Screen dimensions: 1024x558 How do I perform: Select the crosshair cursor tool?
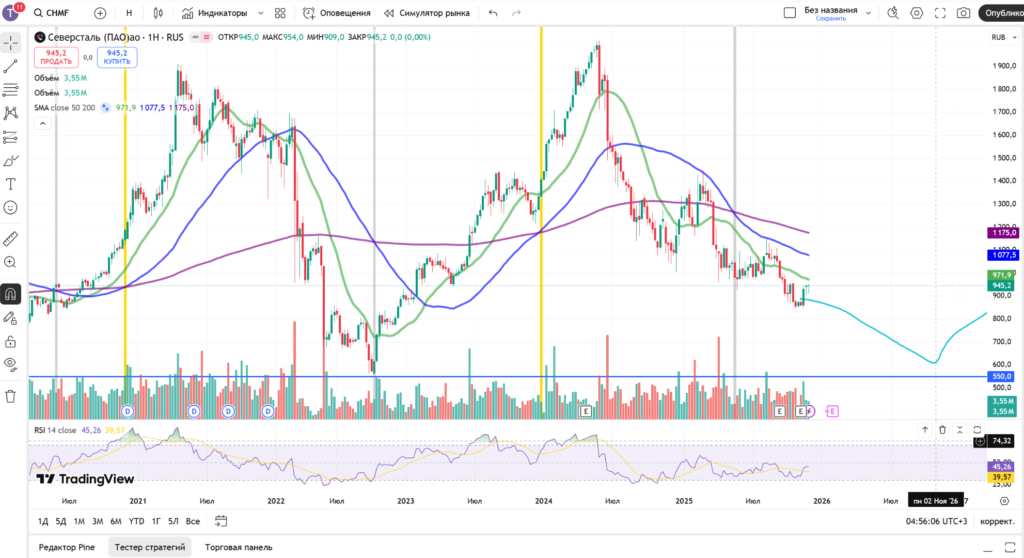[10, 43]
